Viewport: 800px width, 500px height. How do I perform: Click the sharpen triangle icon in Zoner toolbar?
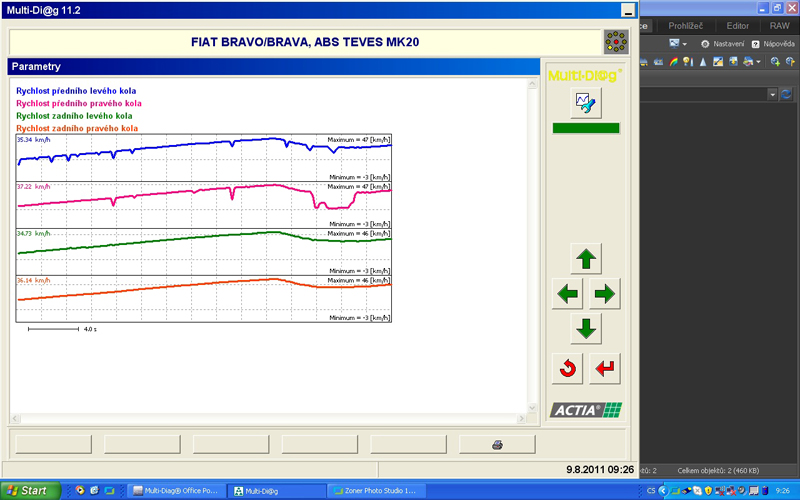tap(703, 62)
